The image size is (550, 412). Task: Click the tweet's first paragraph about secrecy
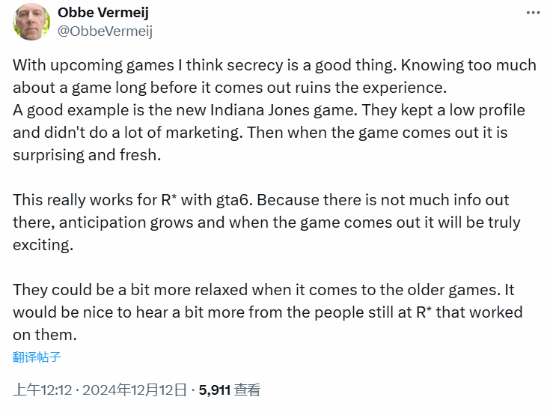tap(275, 110)
